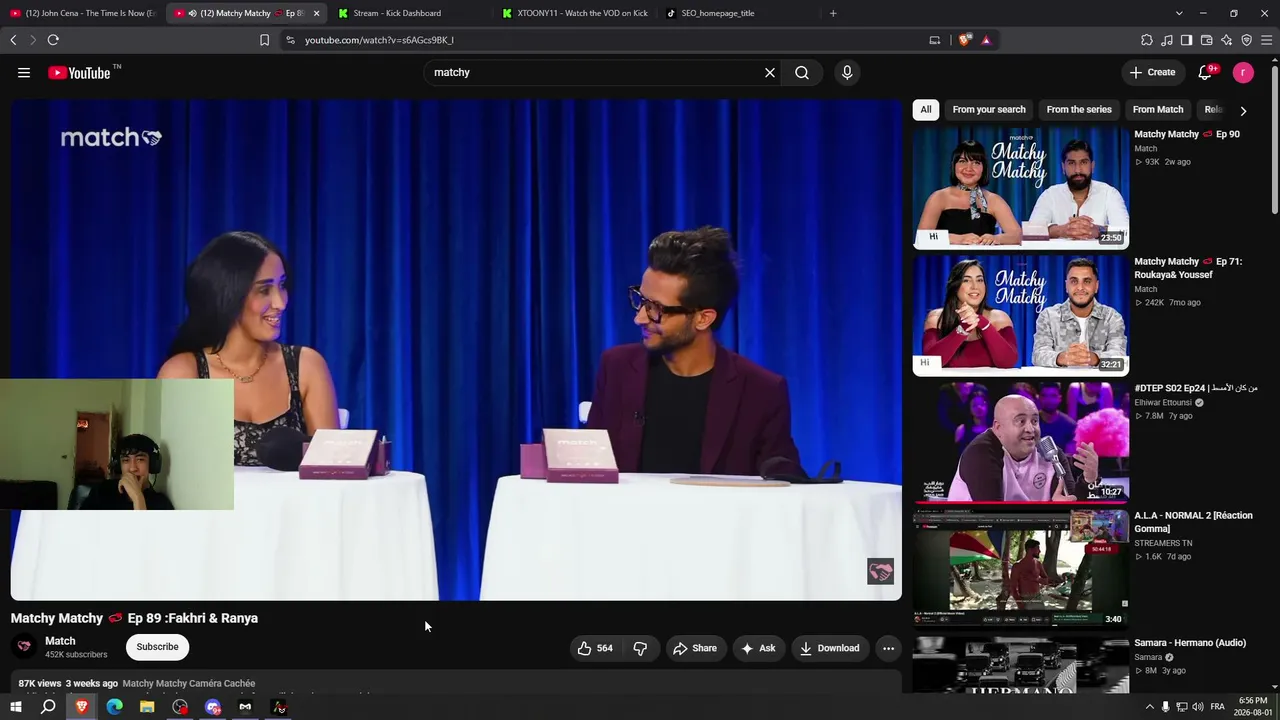This screenshot has width=1280, height=720.
Task: Select the From the series chip
Action: tap(1079, 110)
